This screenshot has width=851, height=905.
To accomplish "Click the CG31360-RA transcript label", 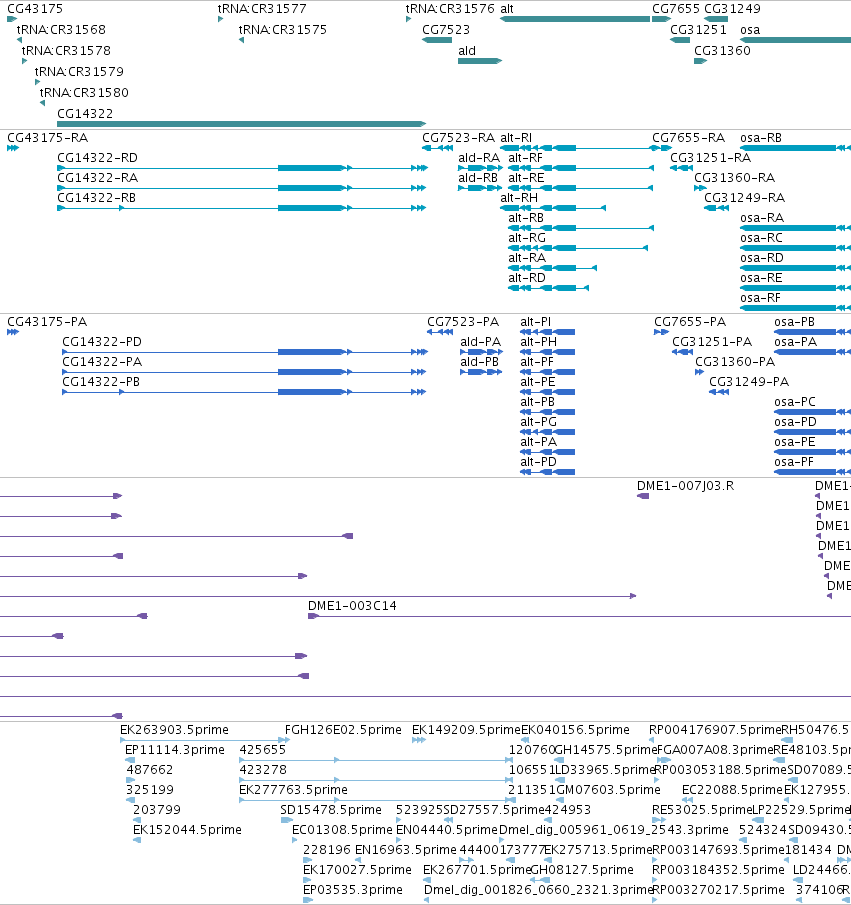I will 734,178.
